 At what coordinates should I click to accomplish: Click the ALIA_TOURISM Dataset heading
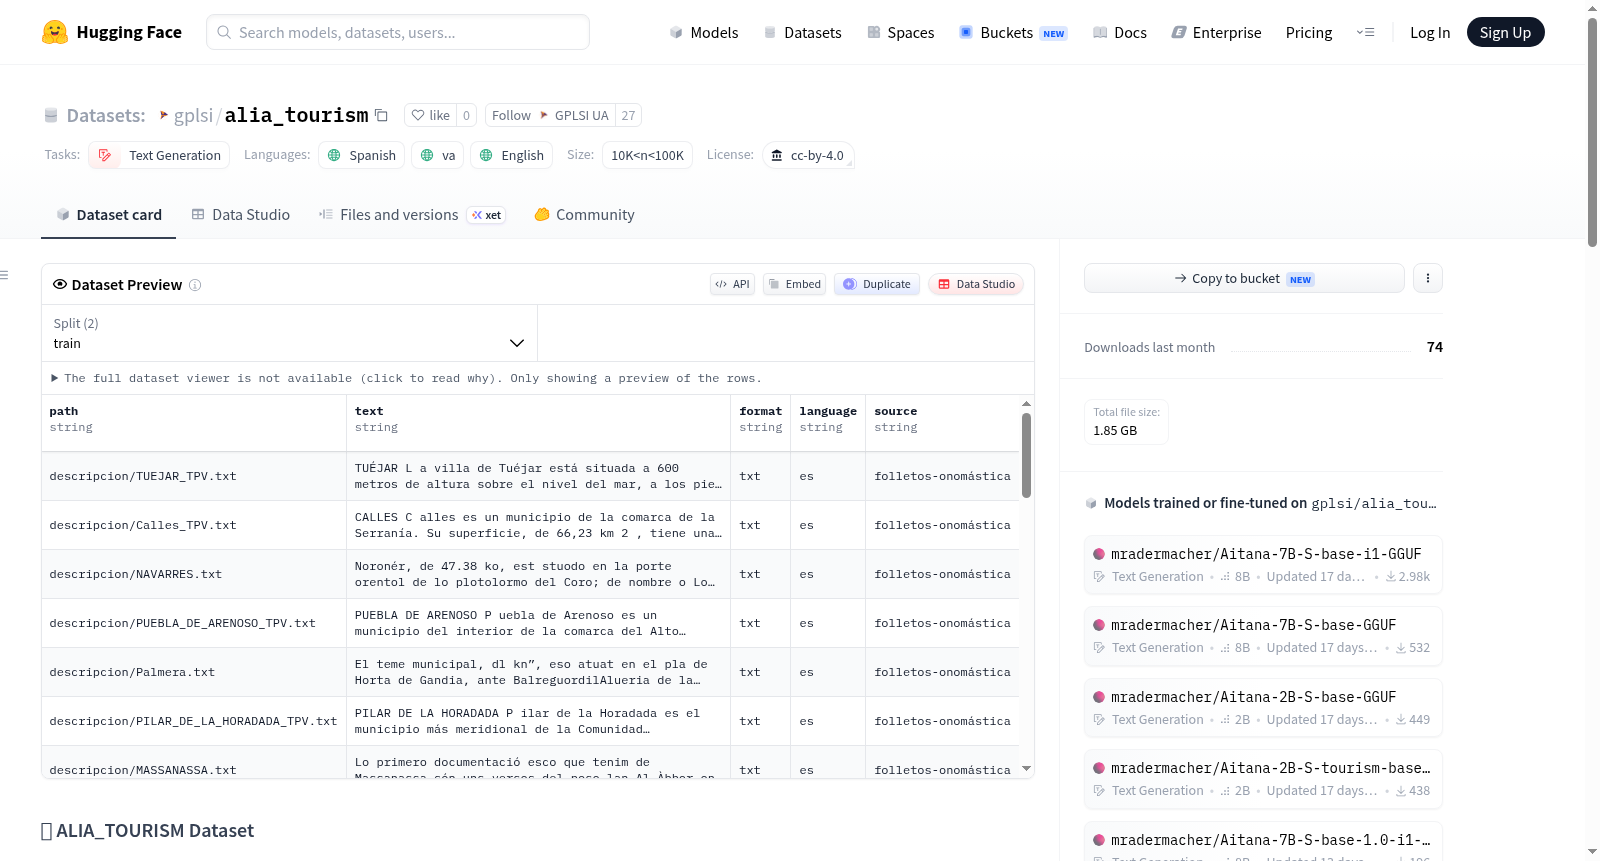(148, 831)
